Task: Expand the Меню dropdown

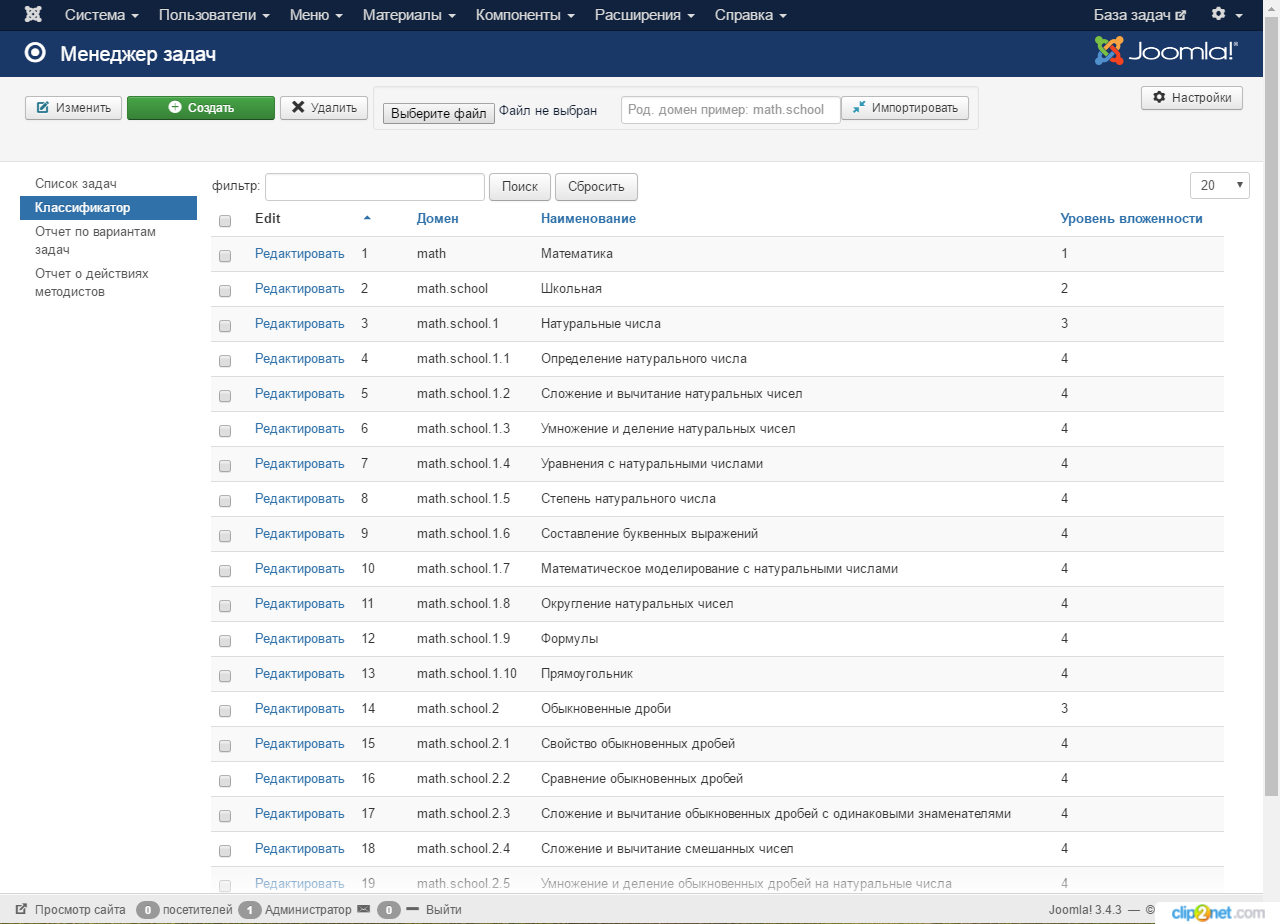Action: (x=316, y=15)
